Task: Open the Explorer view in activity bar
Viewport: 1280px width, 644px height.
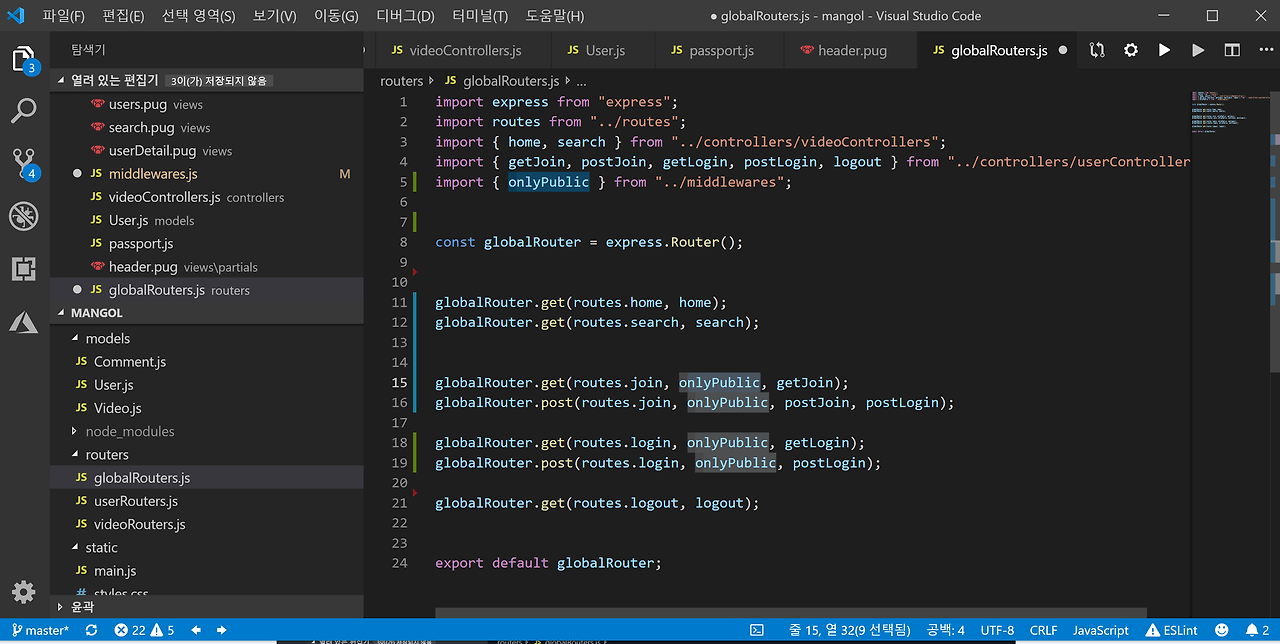Action: tap(24, 59)
